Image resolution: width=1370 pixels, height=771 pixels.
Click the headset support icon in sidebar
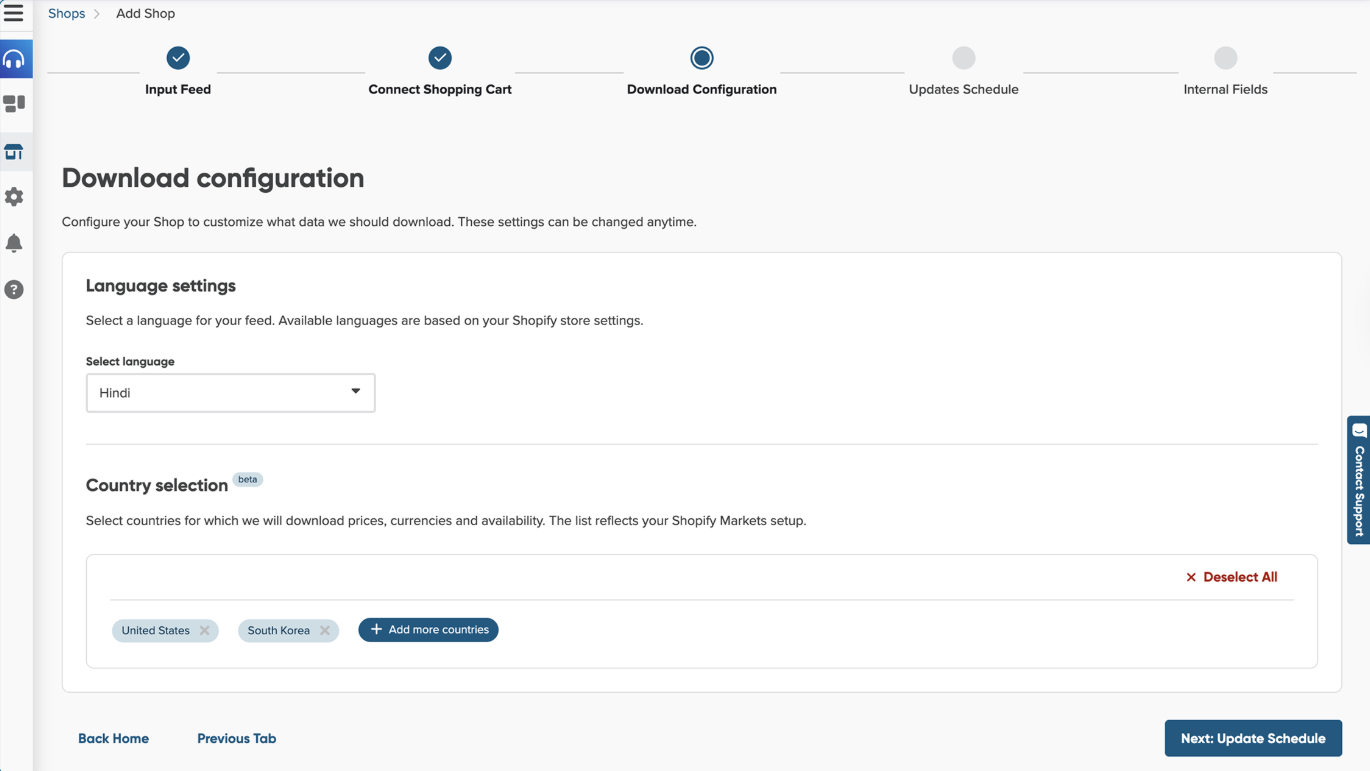[15, 60]
